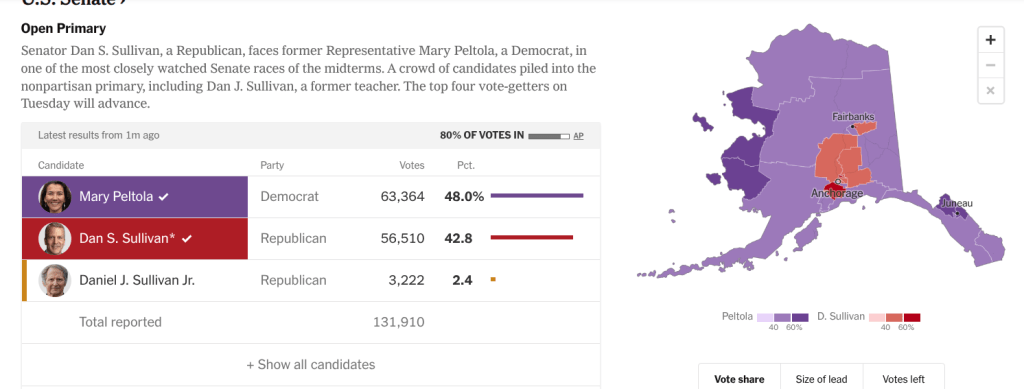
Task: Open the AP source link
Action: tap(578, 136)
